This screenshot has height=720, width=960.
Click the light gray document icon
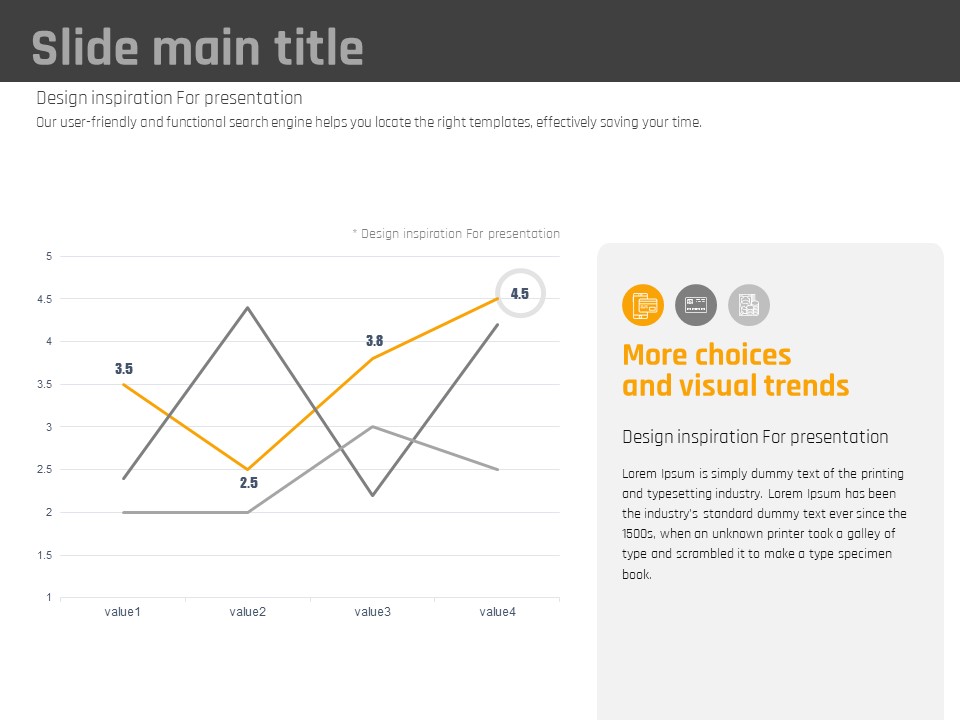tap(749, 305)
